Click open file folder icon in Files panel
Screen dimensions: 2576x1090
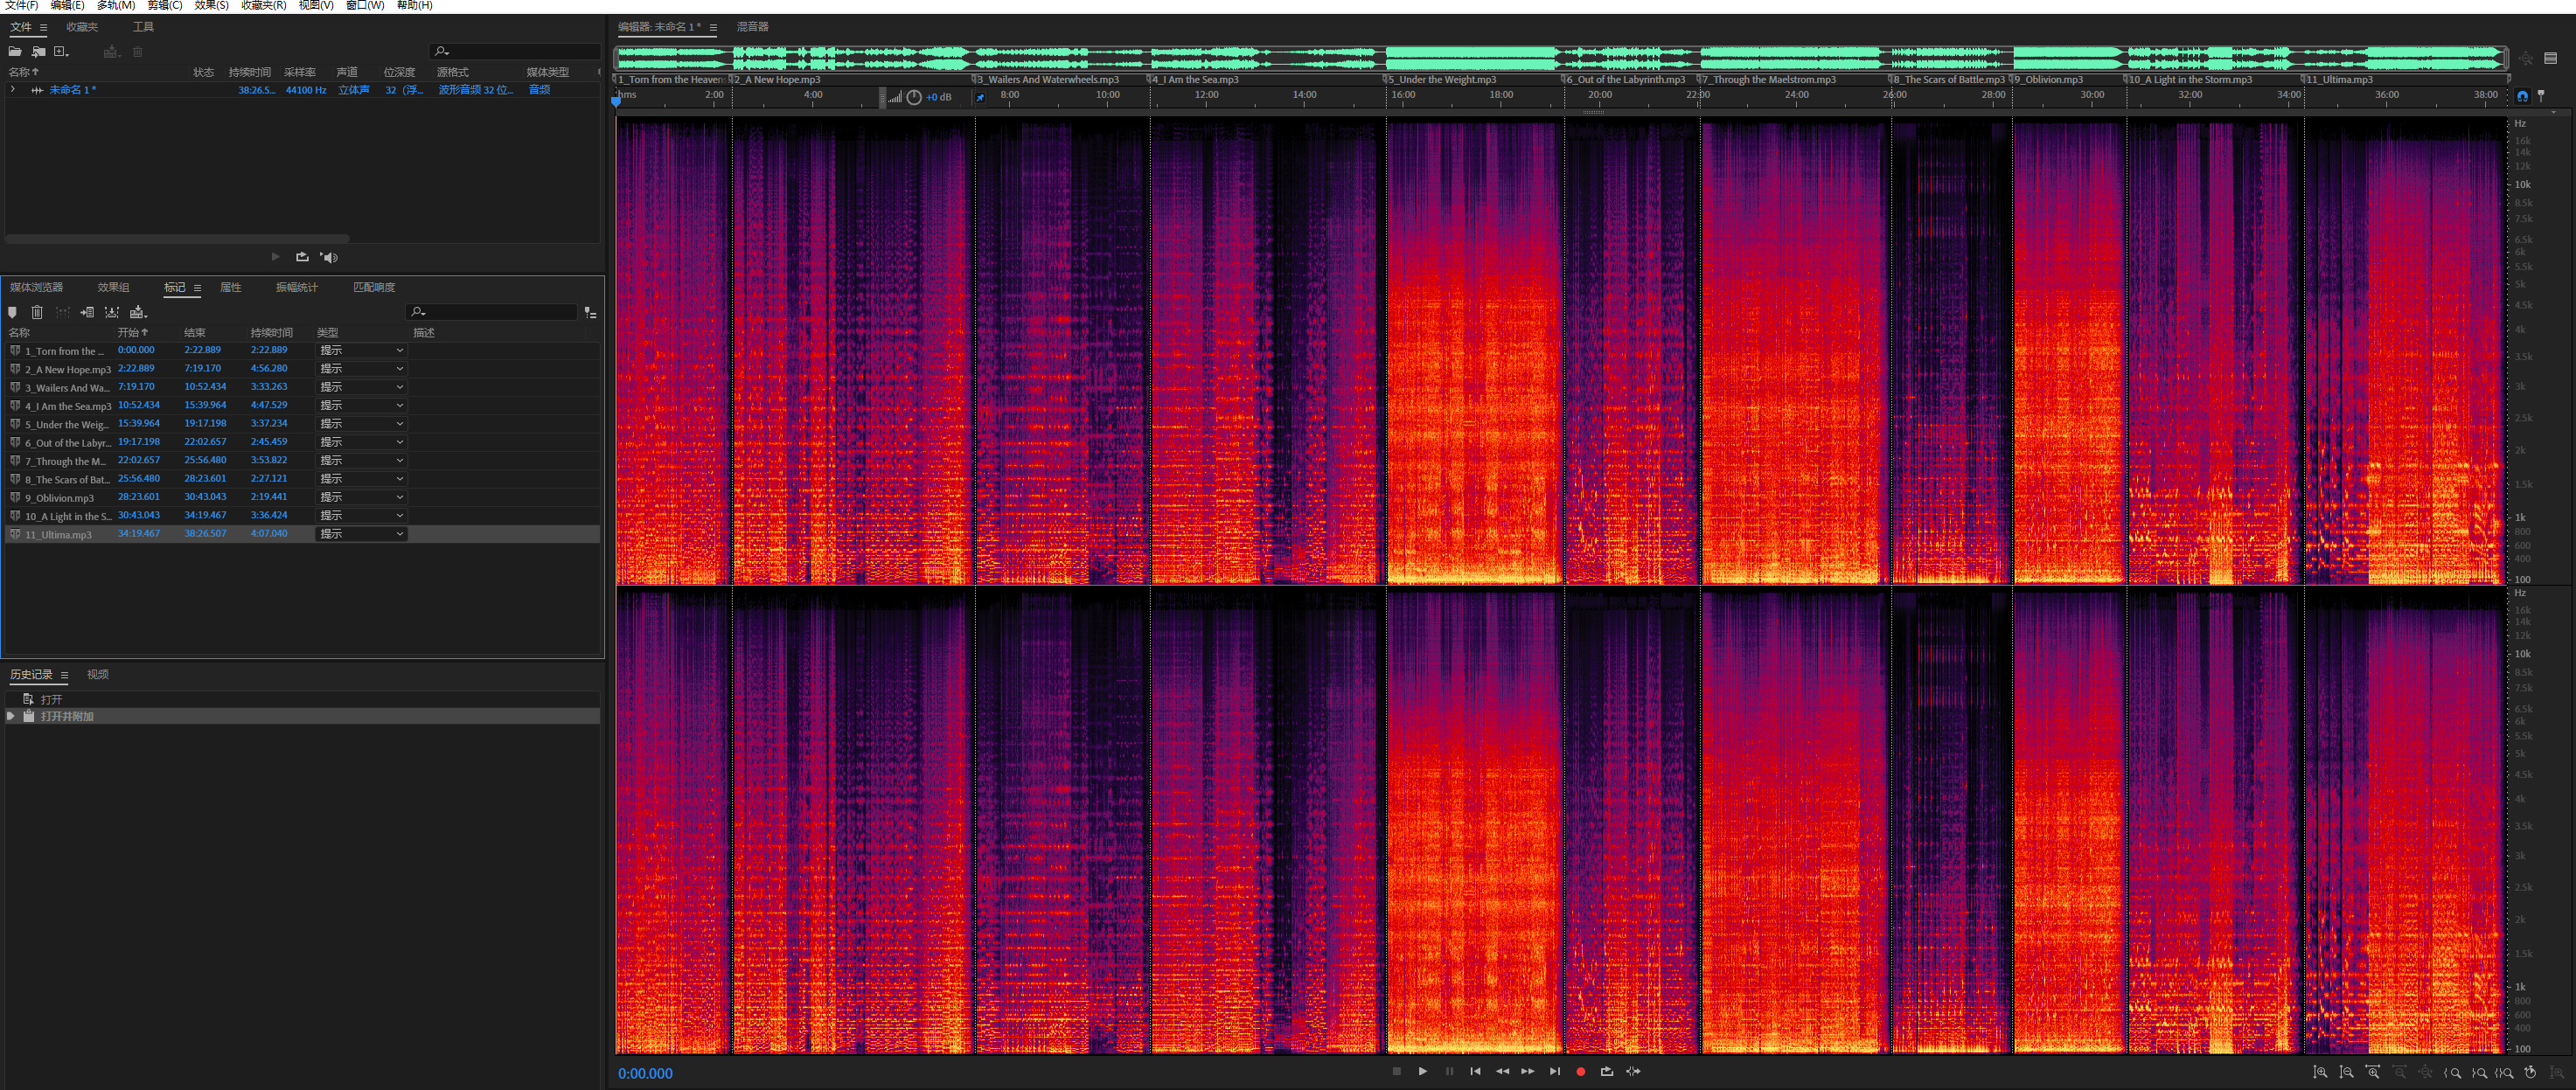point(15,51)
